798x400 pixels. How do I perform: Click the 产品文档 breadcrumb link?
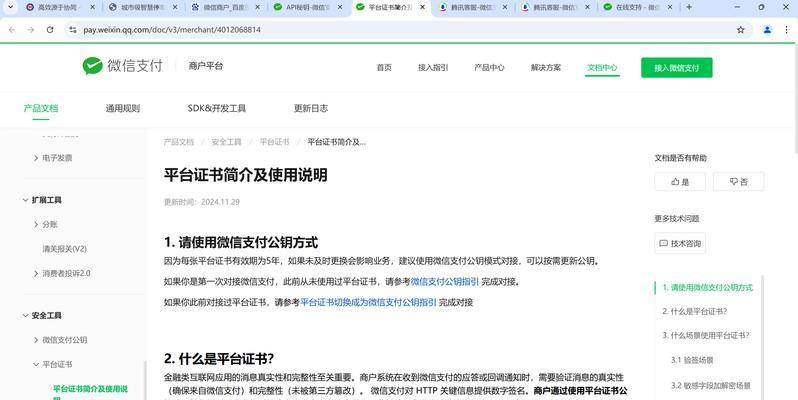point(179,142)
